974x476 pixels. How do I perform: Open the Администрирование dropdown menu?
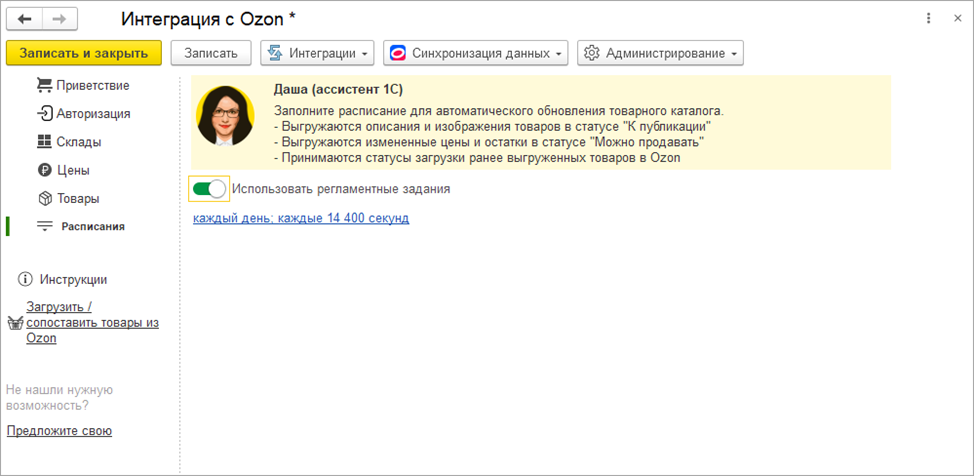coord(660,52)
